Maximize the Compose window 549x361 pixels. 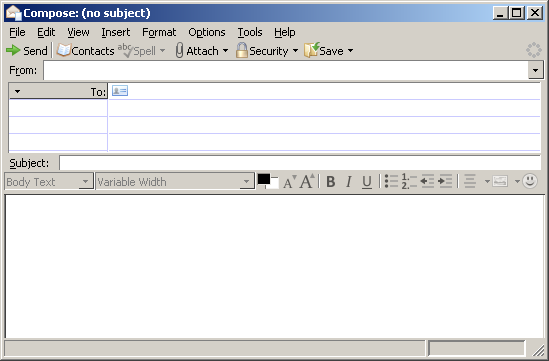(x=517, y=13)
